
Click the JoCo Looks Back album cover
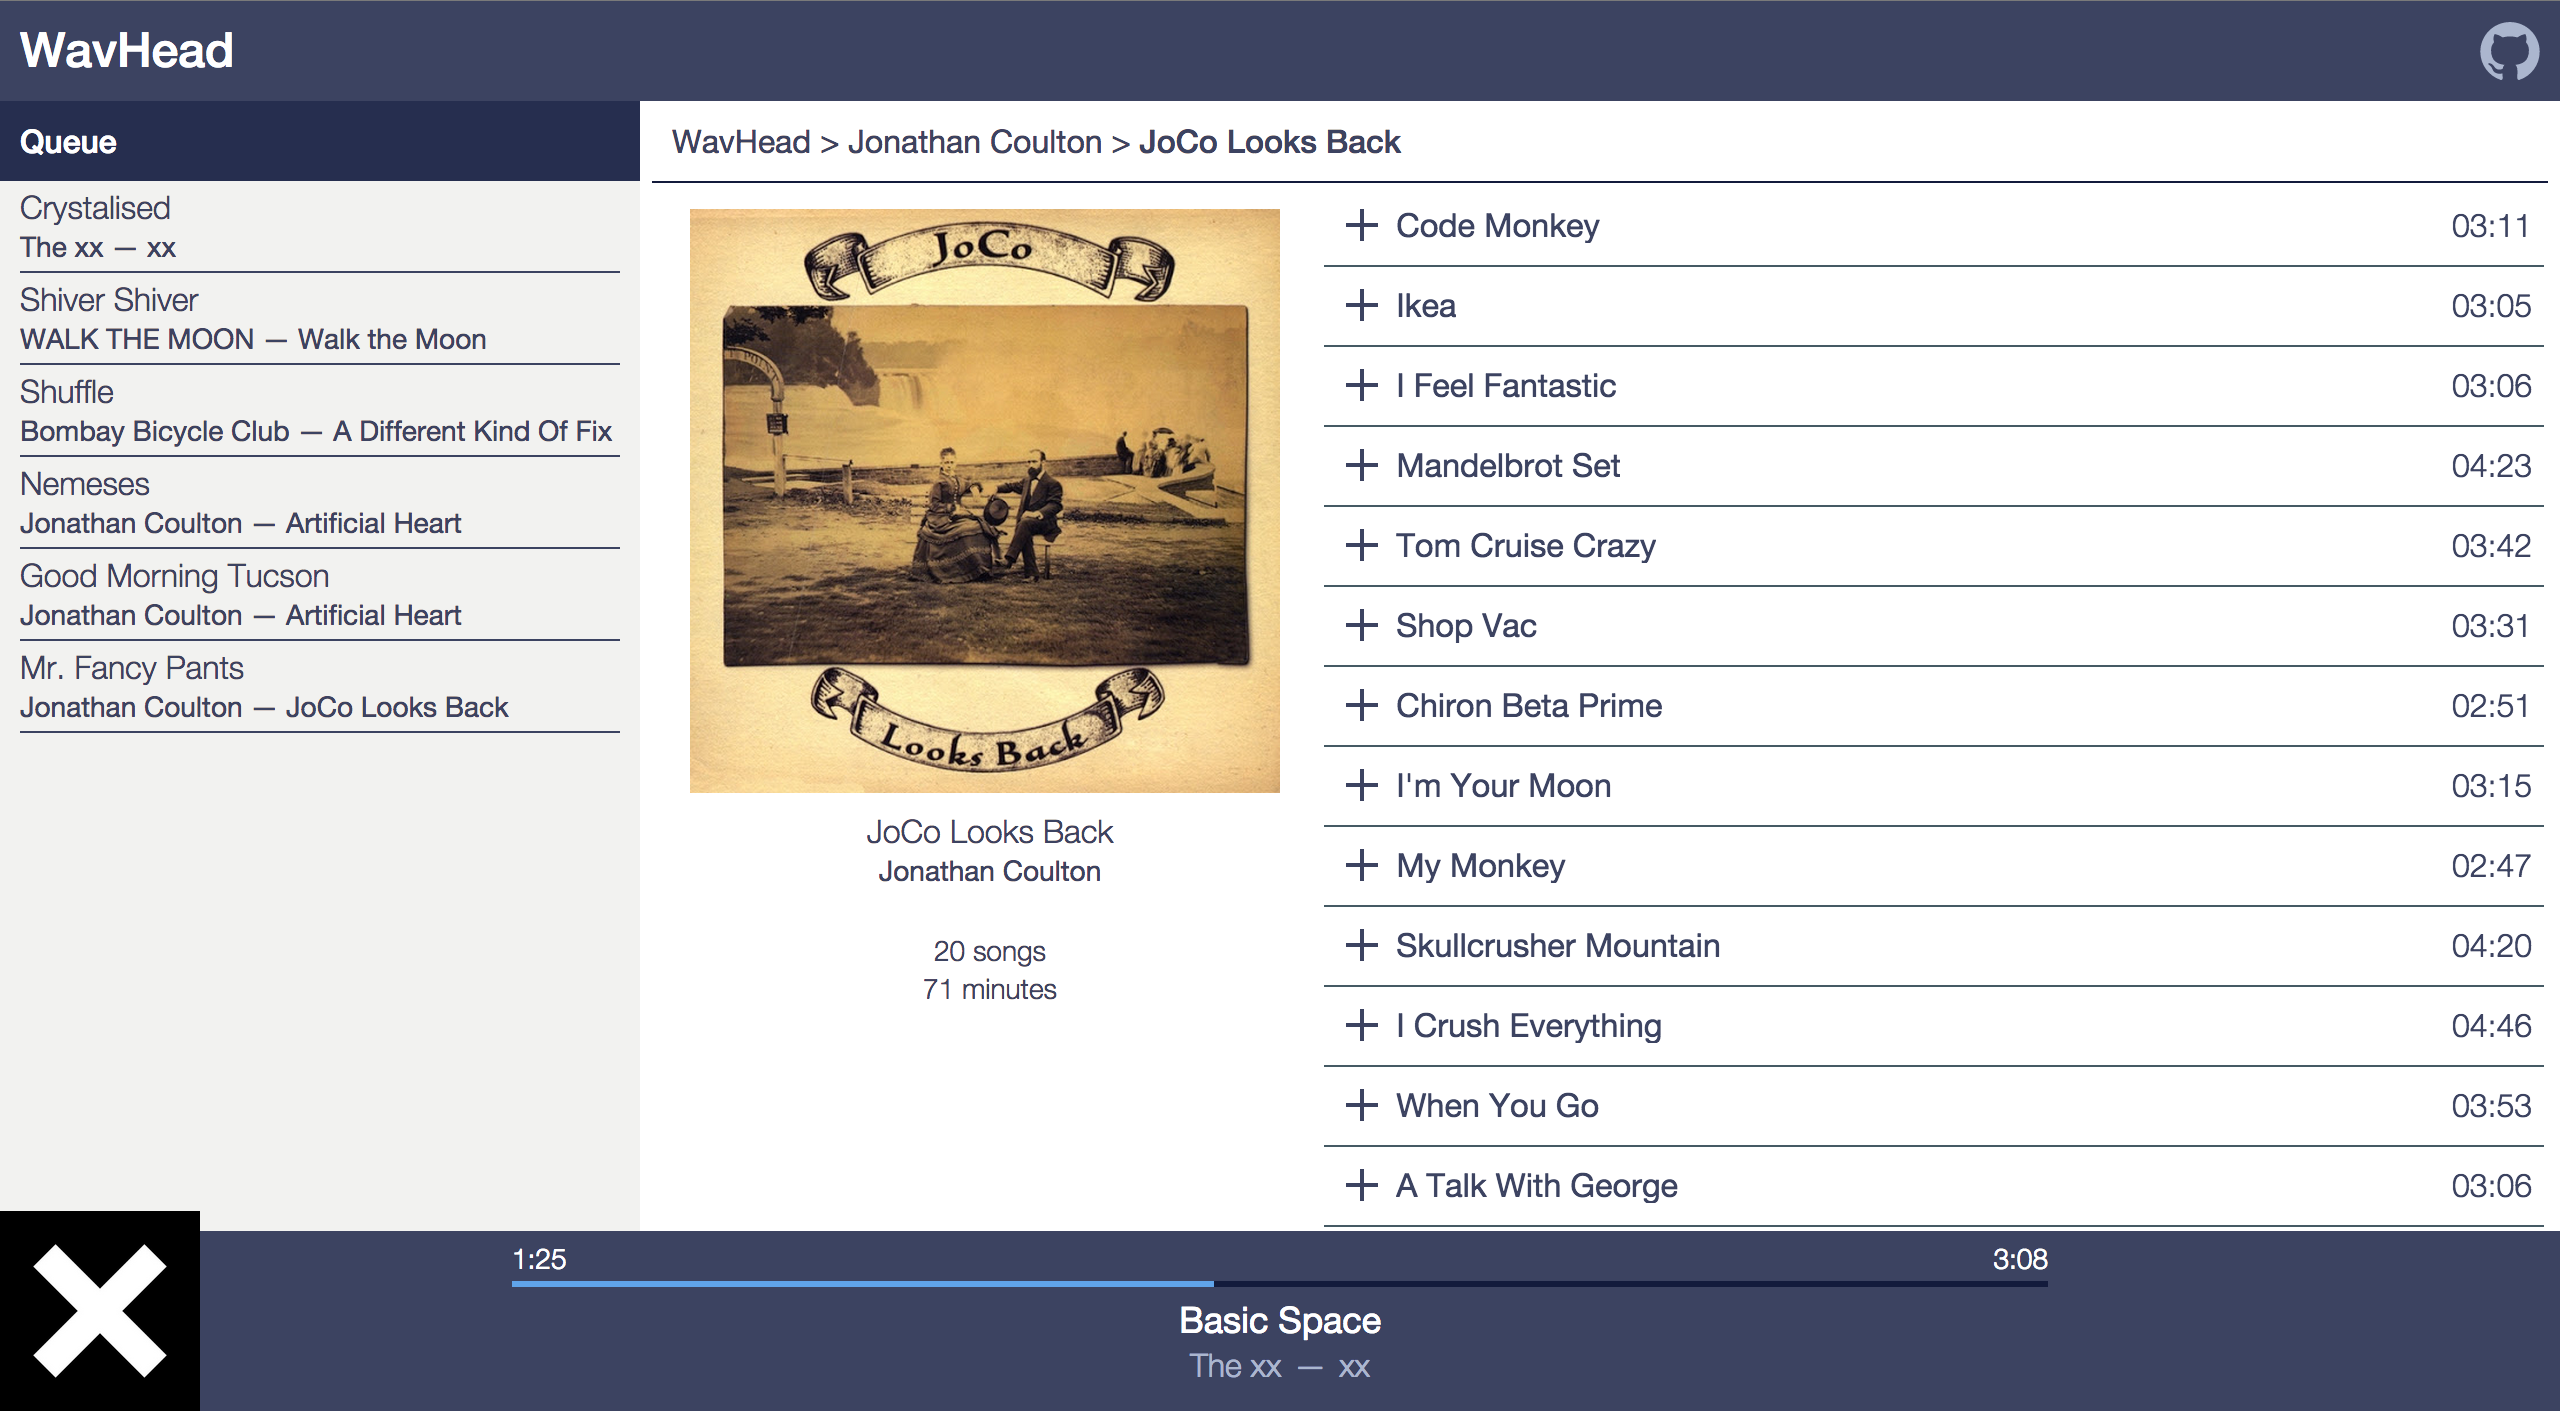(984, 500)
